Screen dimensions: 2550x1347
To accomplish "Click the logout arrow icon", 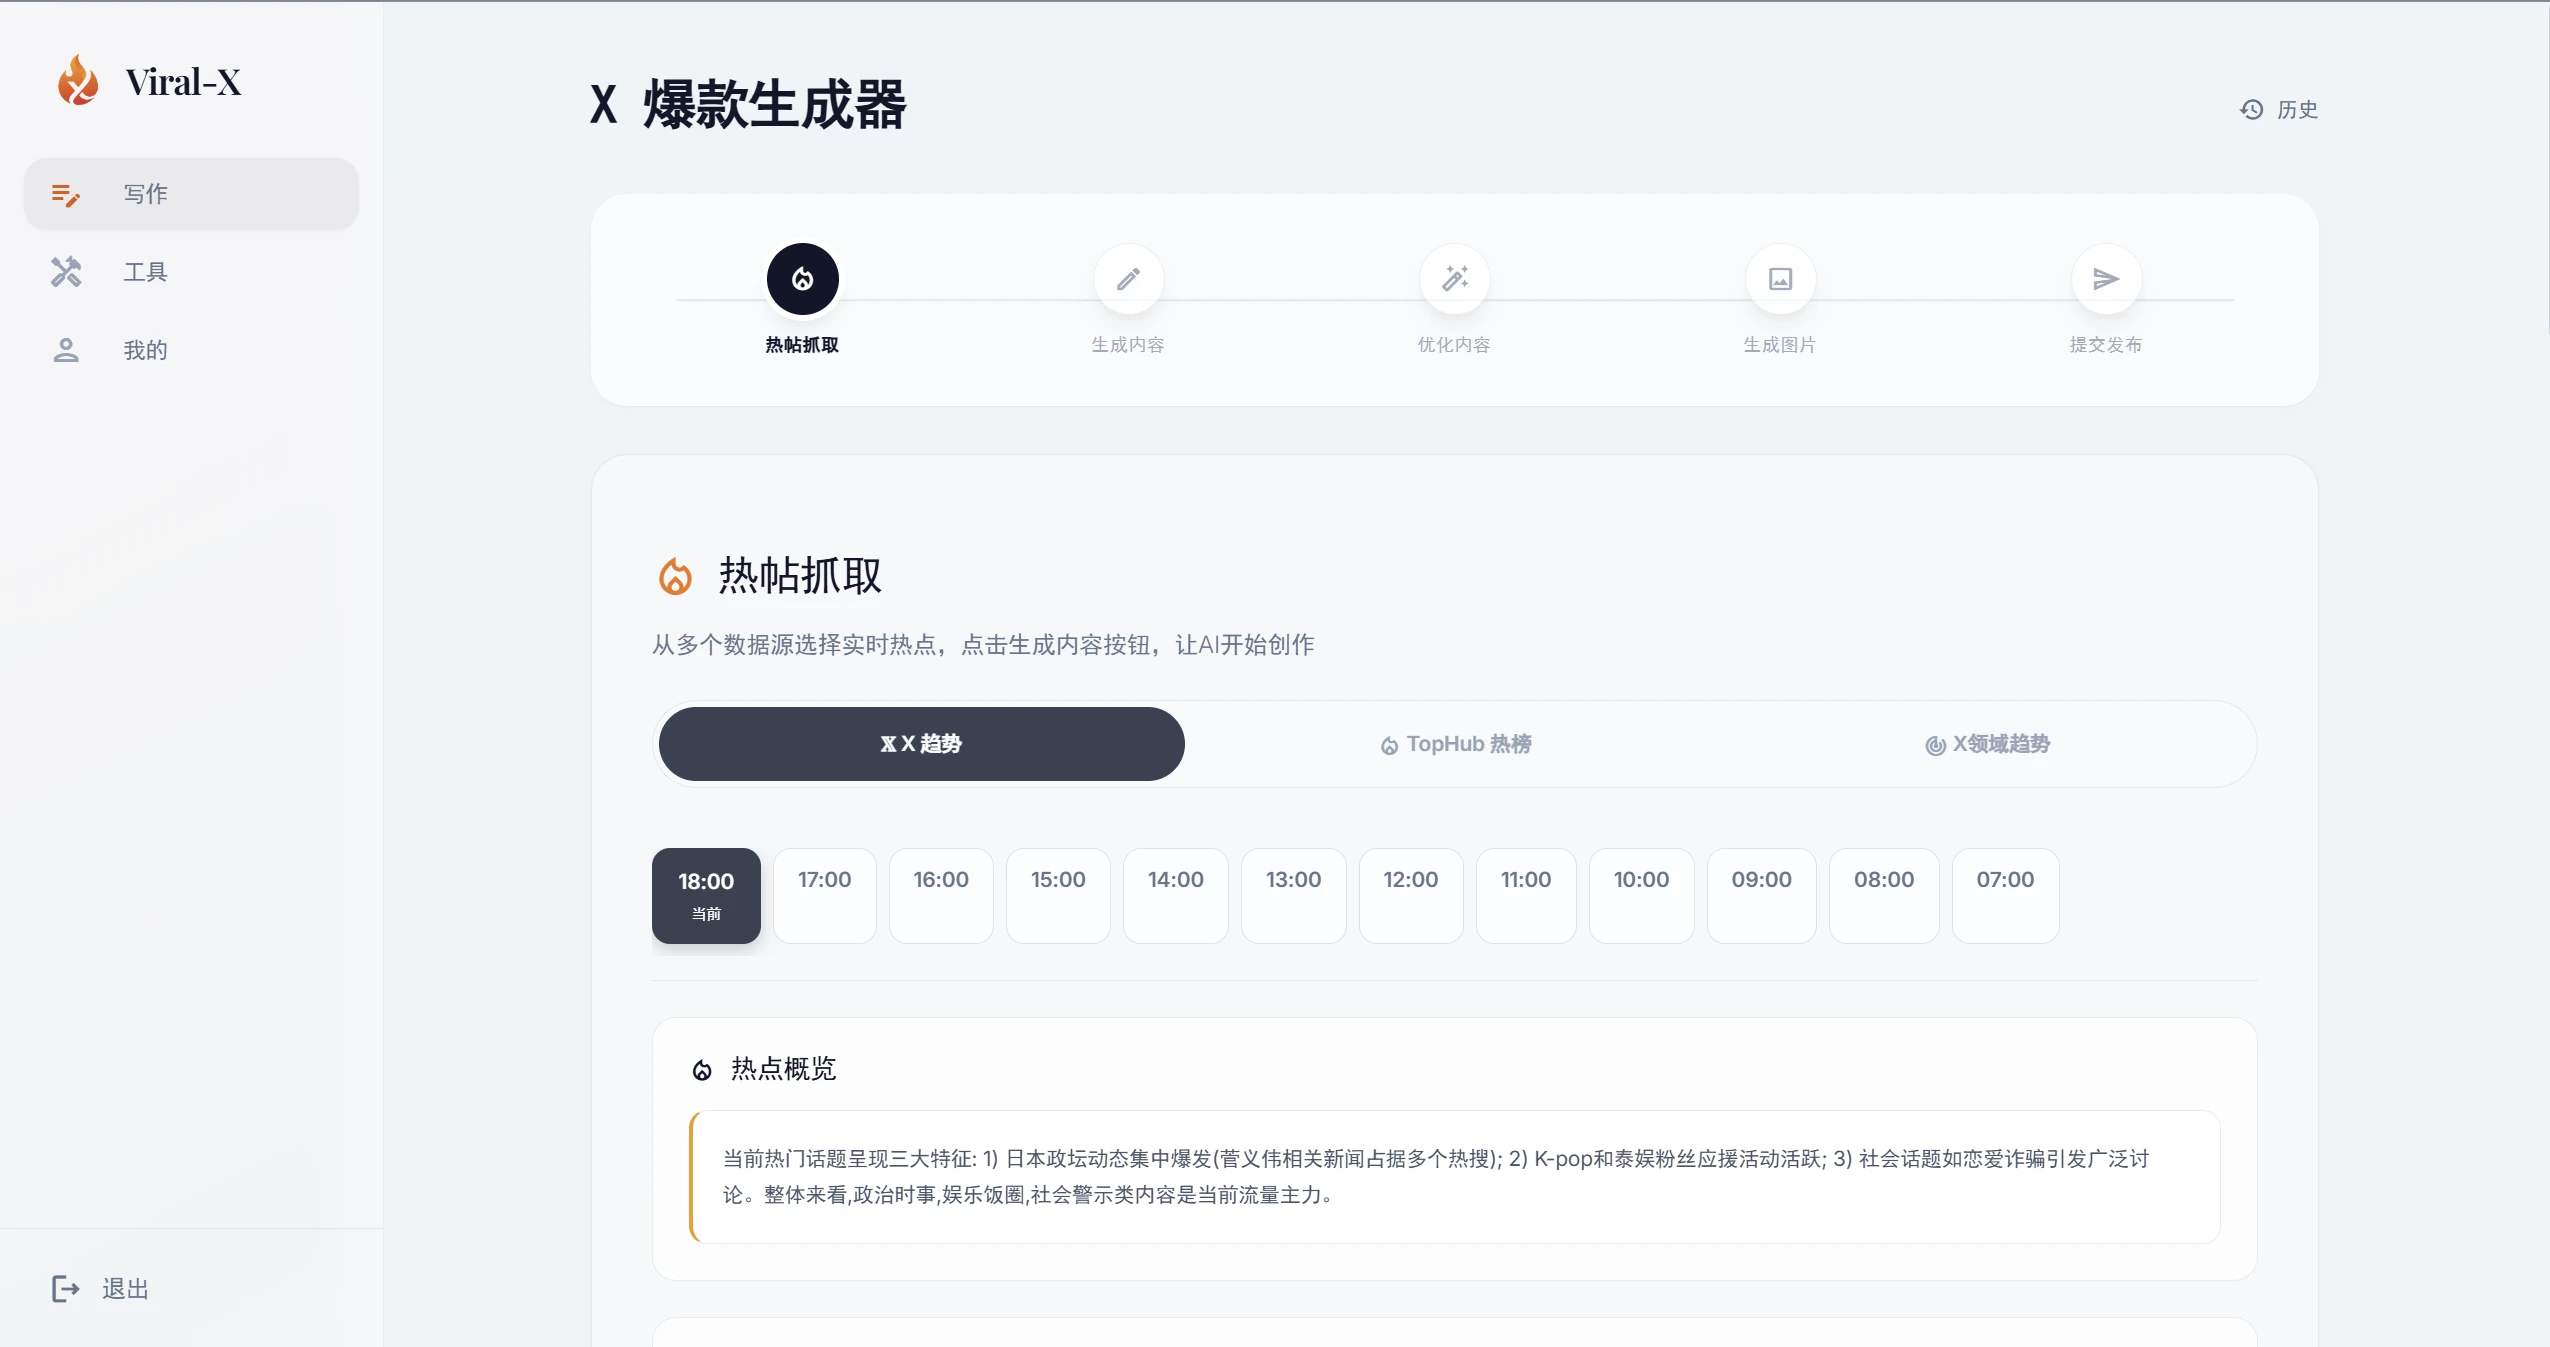I will click(x=65, y=1289).
